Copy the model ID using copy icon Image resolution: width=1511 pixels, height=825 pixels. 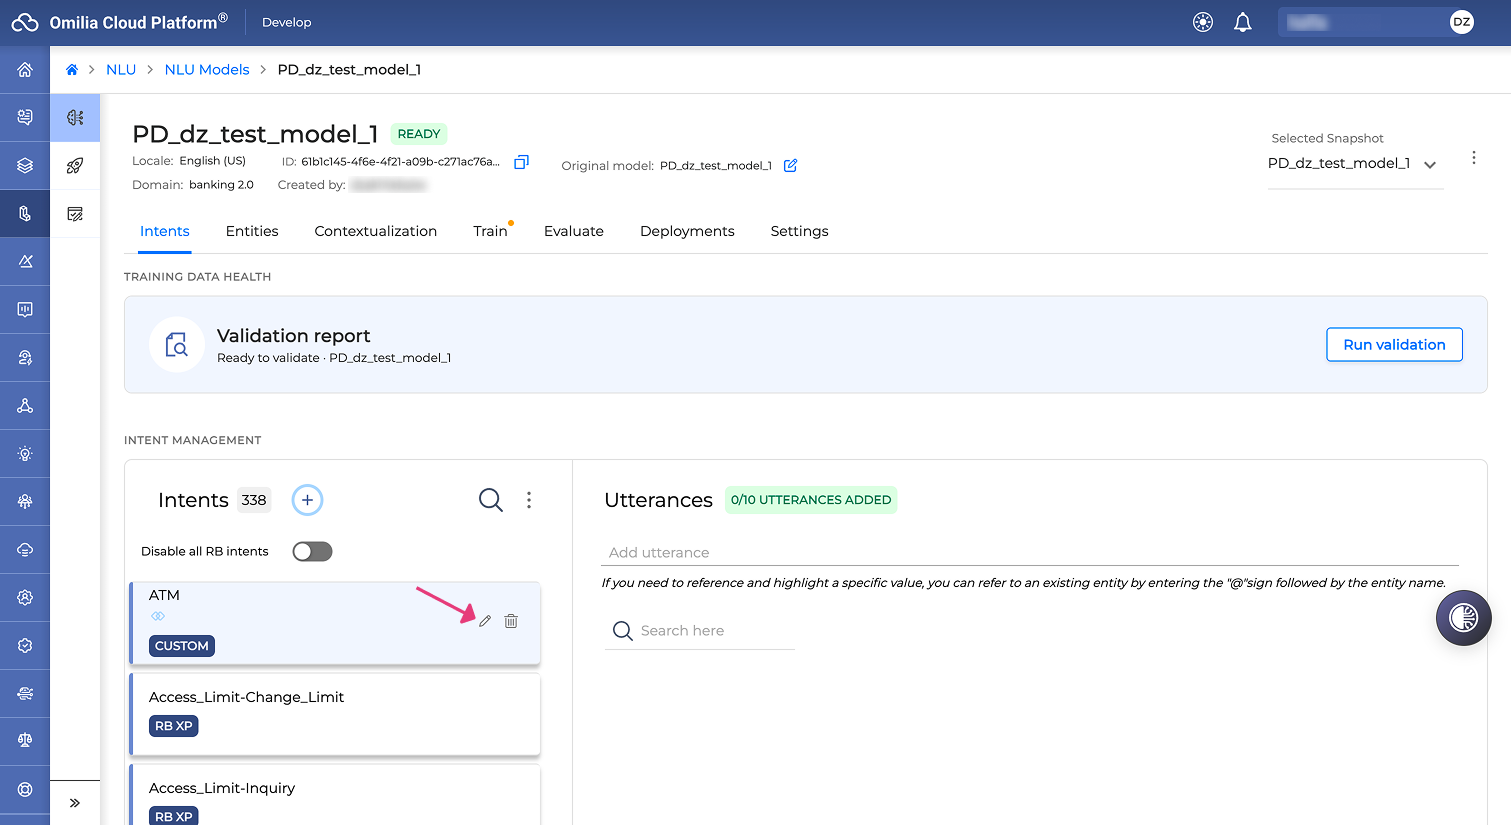tap(521, 162)
